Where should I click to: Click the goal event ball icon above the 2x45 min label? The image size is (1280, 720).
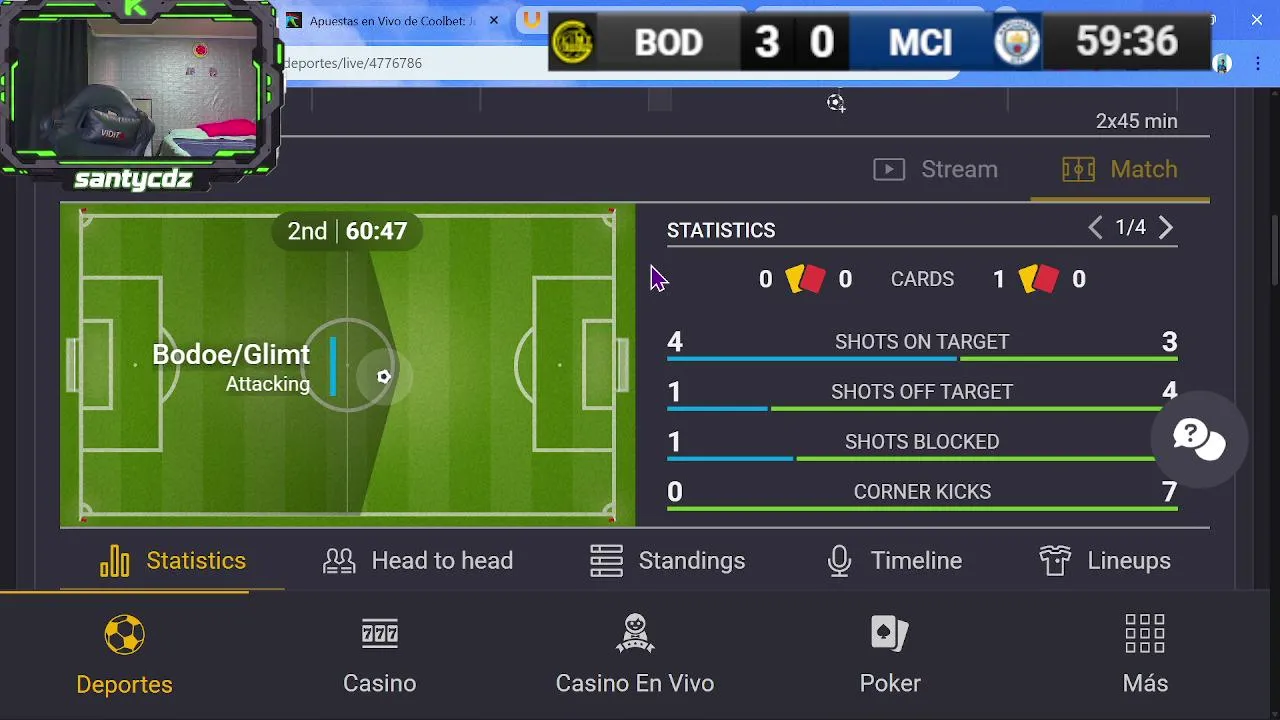point(836,103)
